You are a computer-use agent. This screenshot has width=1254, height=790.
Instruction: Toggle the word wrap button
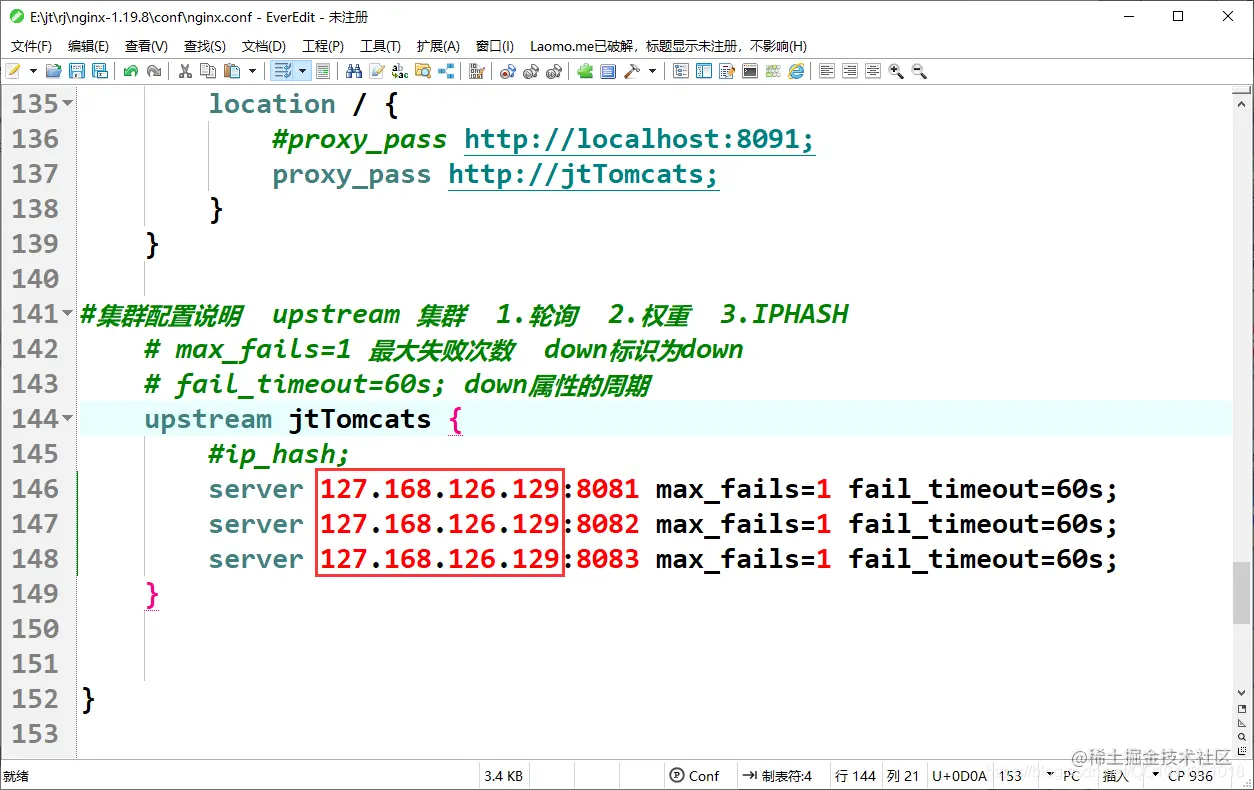pos(283,71)
